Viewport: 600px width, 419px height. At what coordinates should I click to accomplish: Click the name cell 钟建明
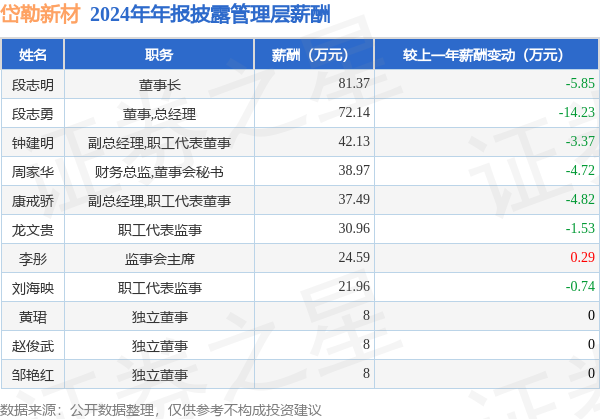point(33,143)
